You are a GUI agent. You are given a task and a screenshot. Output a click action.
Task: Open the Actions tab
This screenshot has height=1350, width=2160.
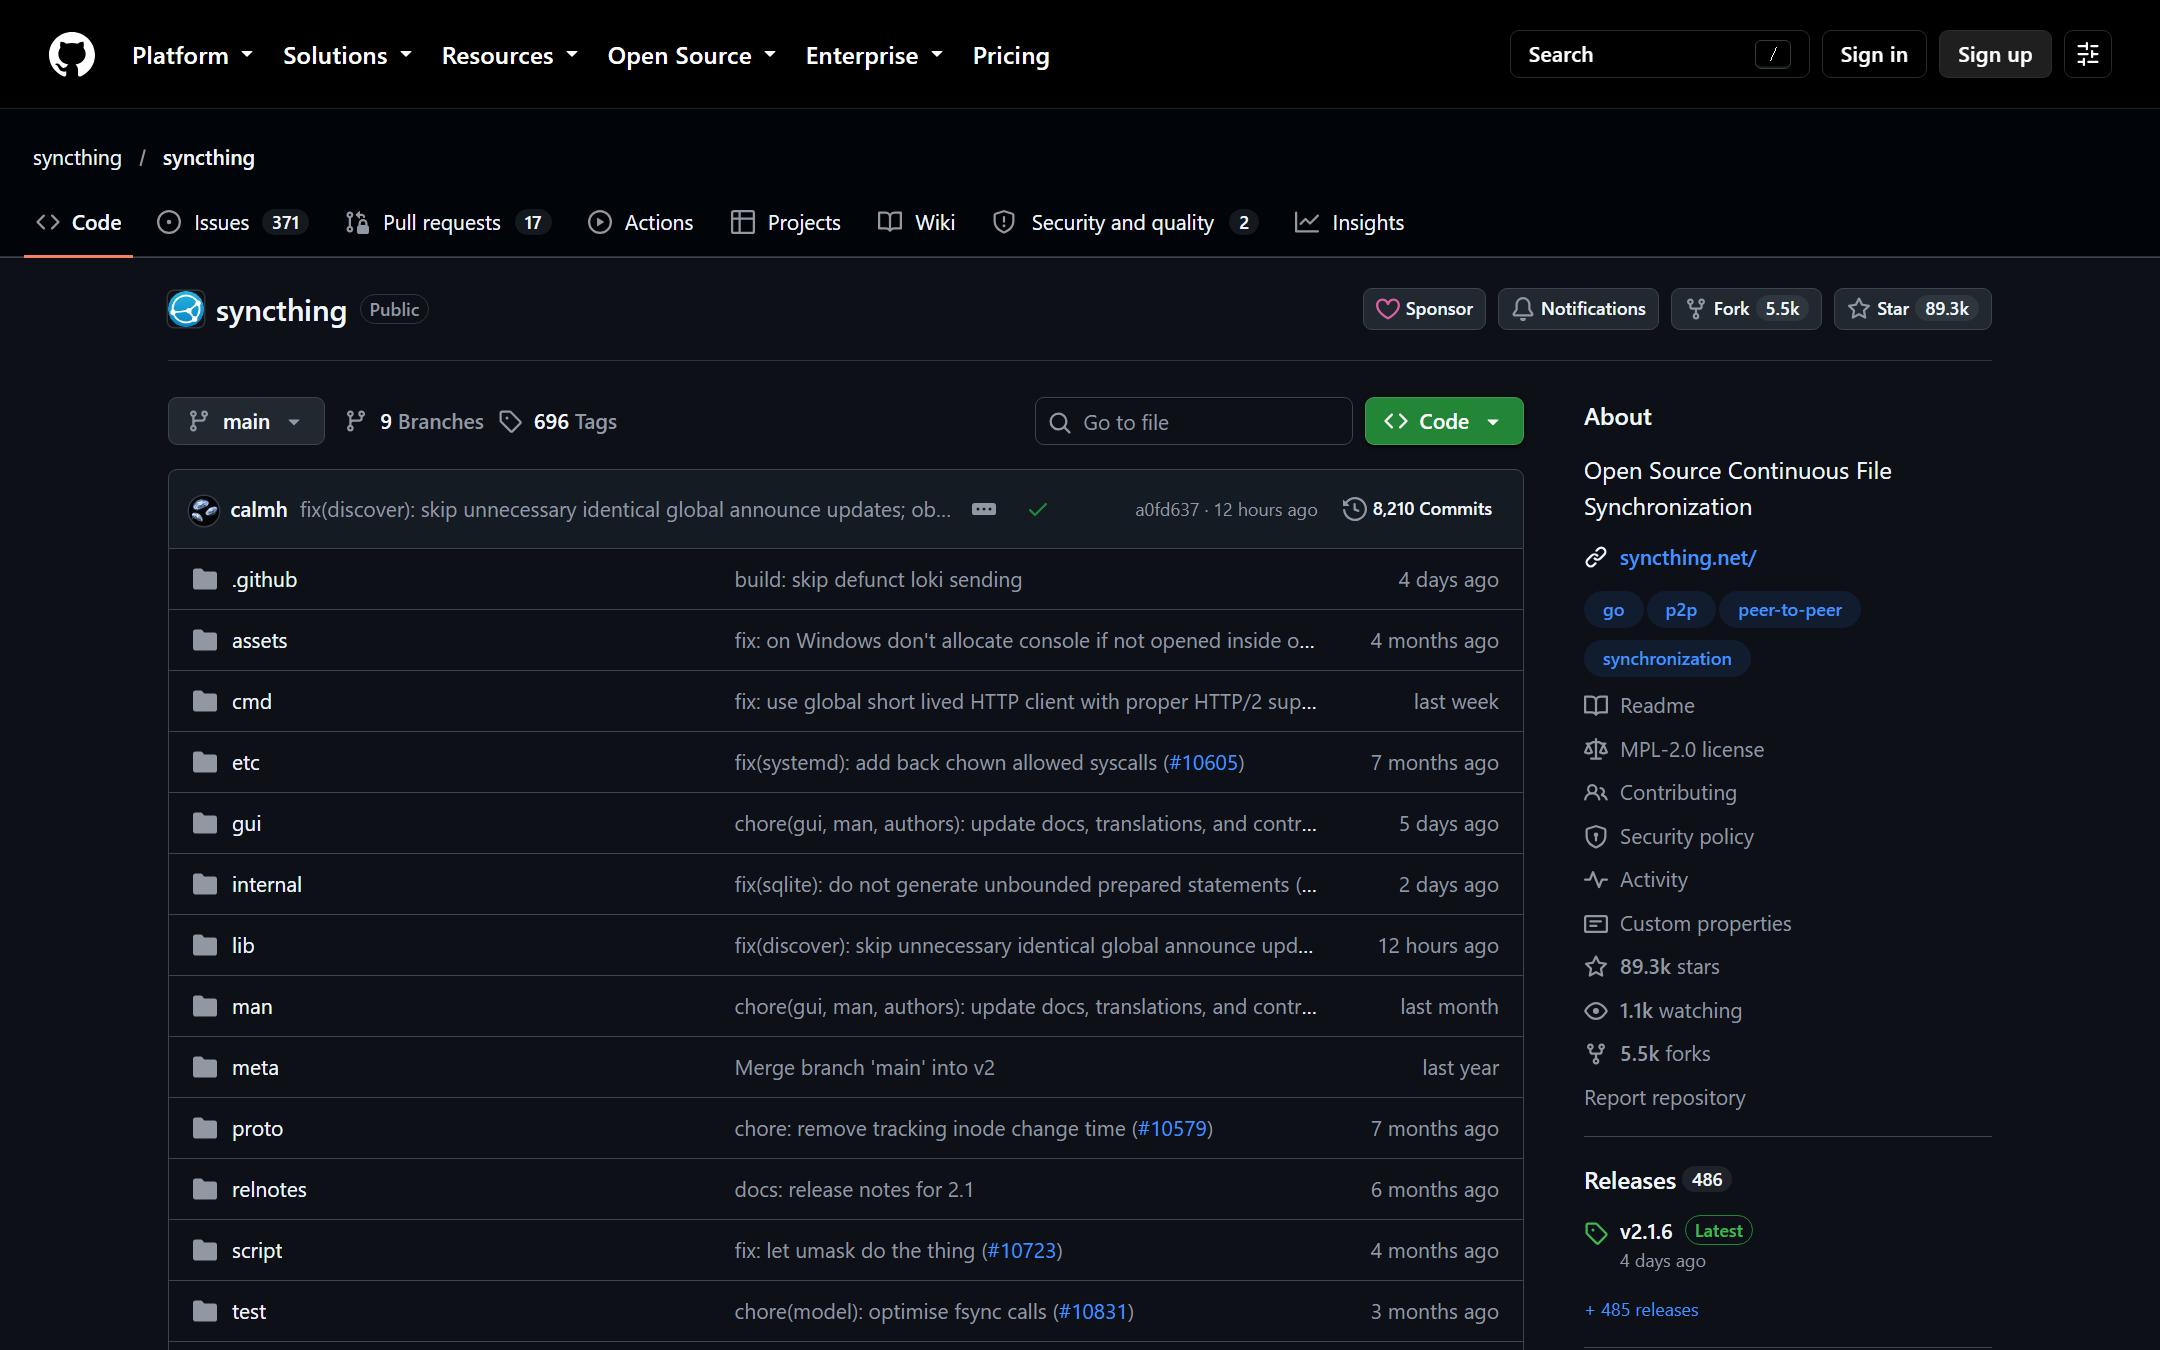tap(641, 222)
